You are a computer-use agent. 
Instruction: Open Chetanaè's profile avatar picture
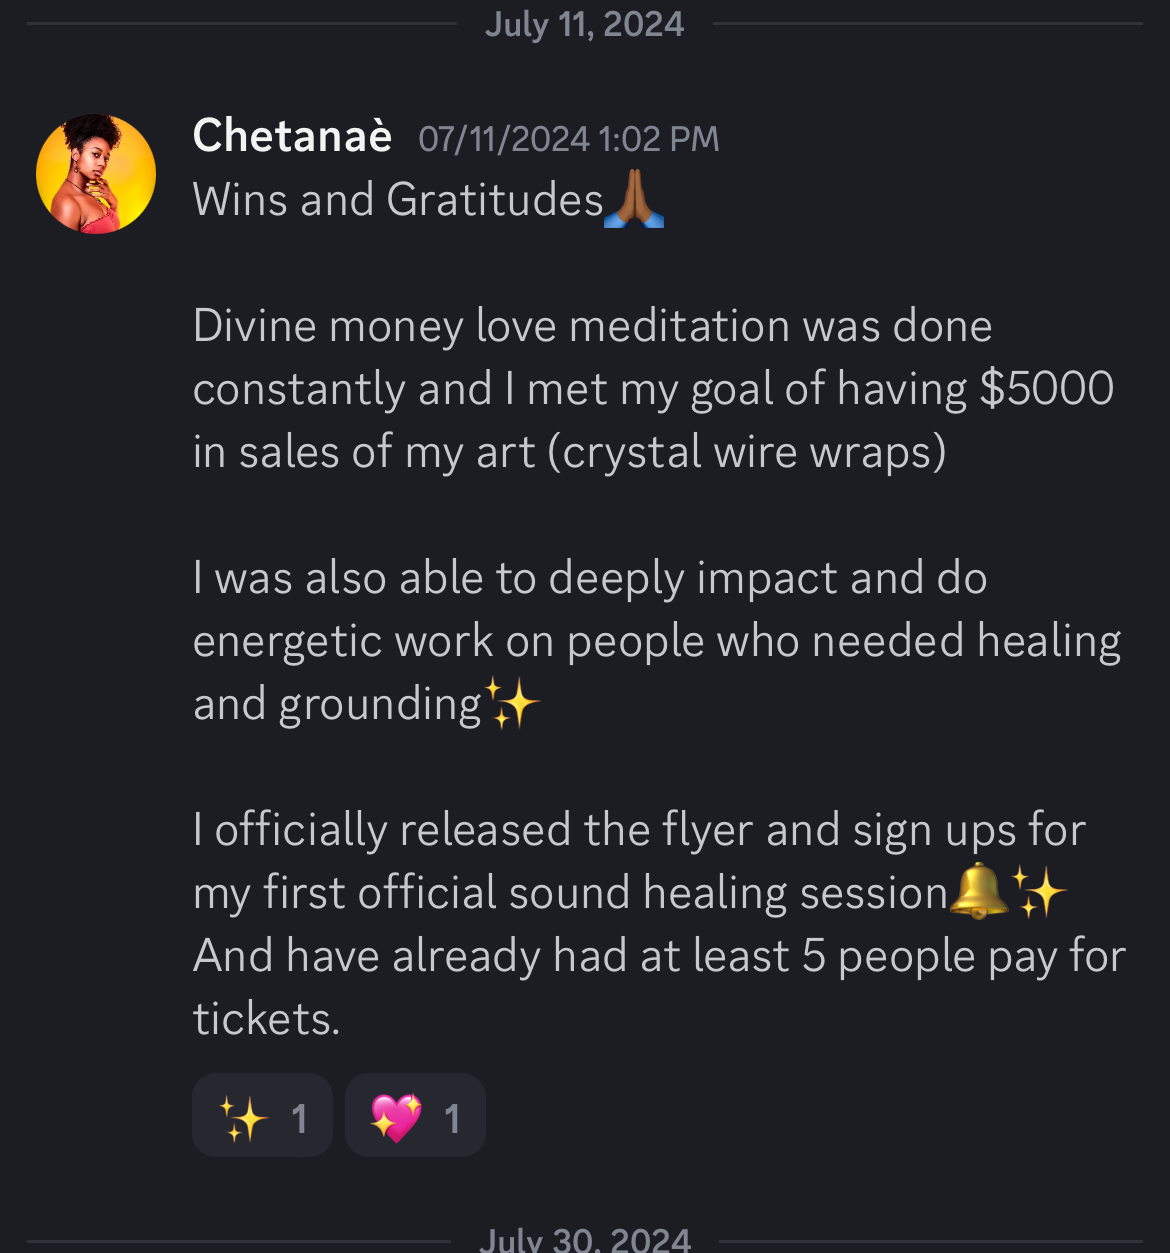(96, 174)
